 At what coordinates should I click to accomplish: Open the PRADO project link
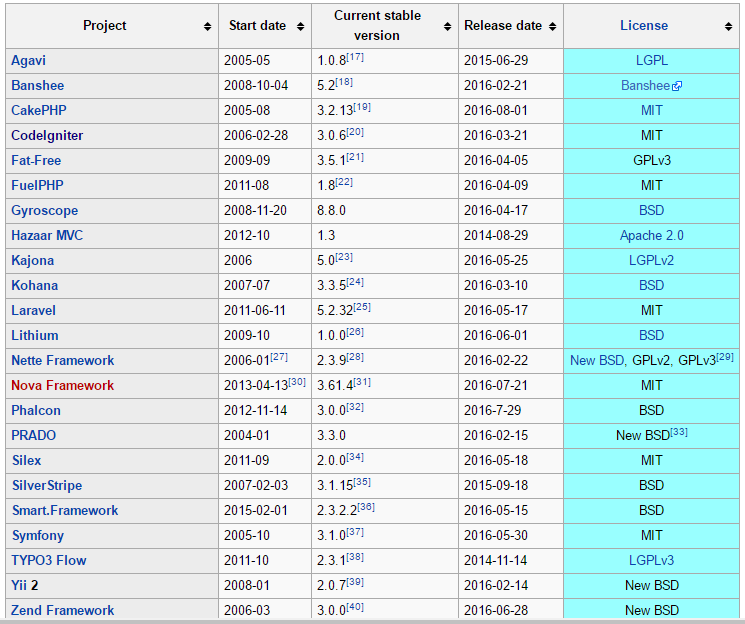point(34,435)
